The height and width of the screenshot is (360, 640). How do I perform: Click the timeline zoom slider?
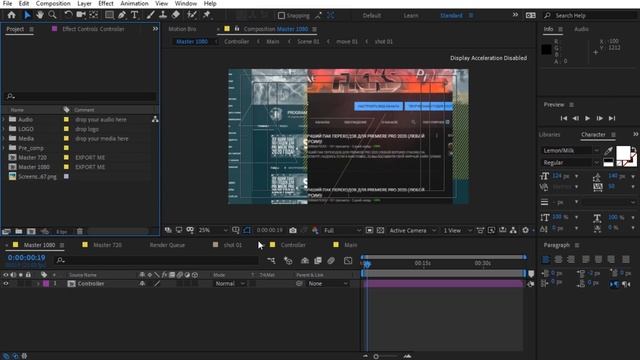pos(386,356)
